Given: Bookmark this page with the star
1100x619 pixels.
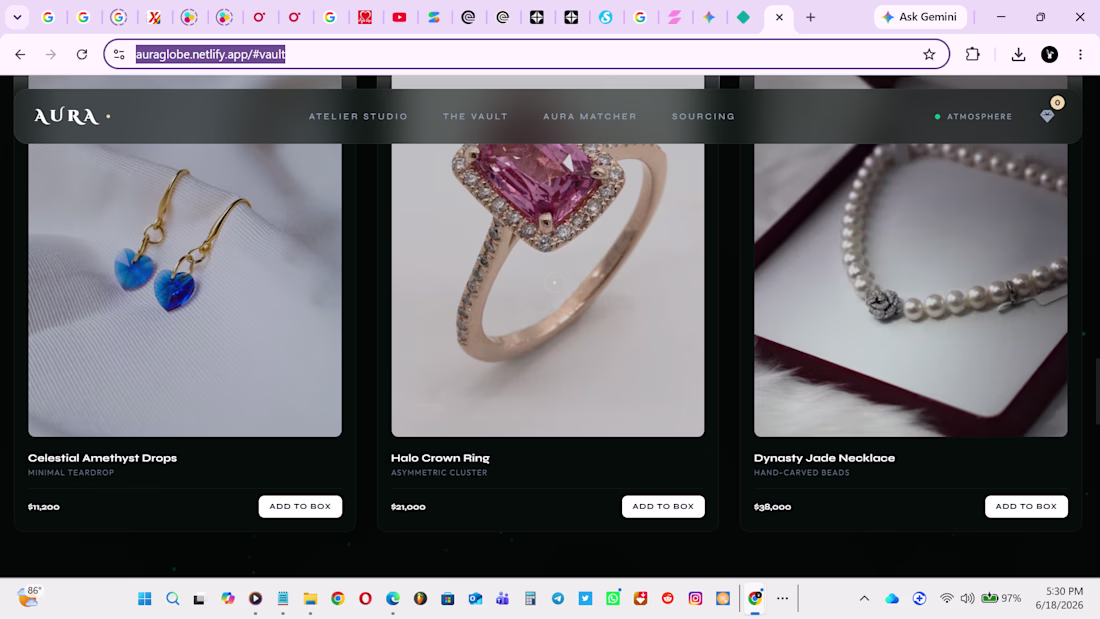Looking at the screenshot, I should 929,54.
